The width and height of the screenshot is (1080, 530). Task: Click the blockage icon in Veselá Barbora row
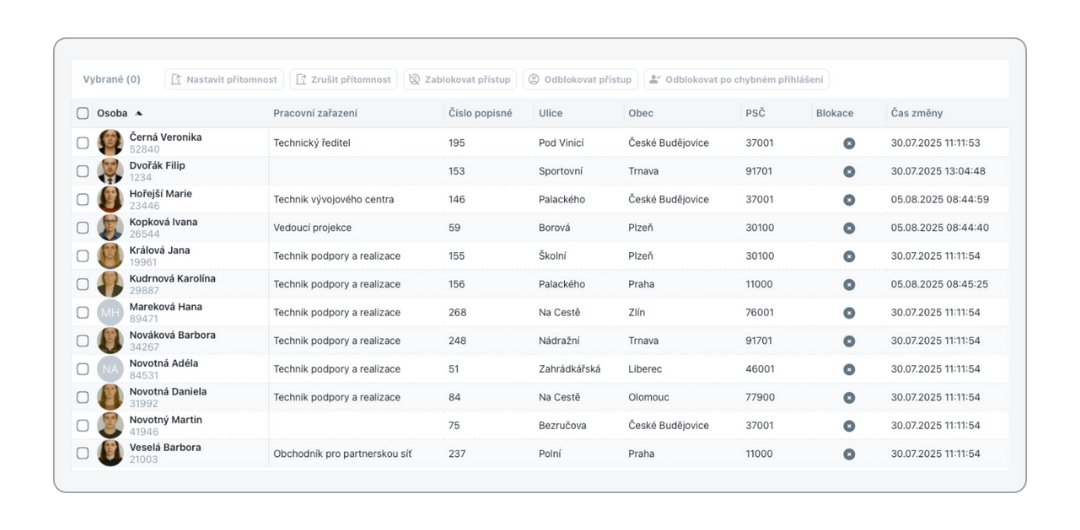[849, 454]
